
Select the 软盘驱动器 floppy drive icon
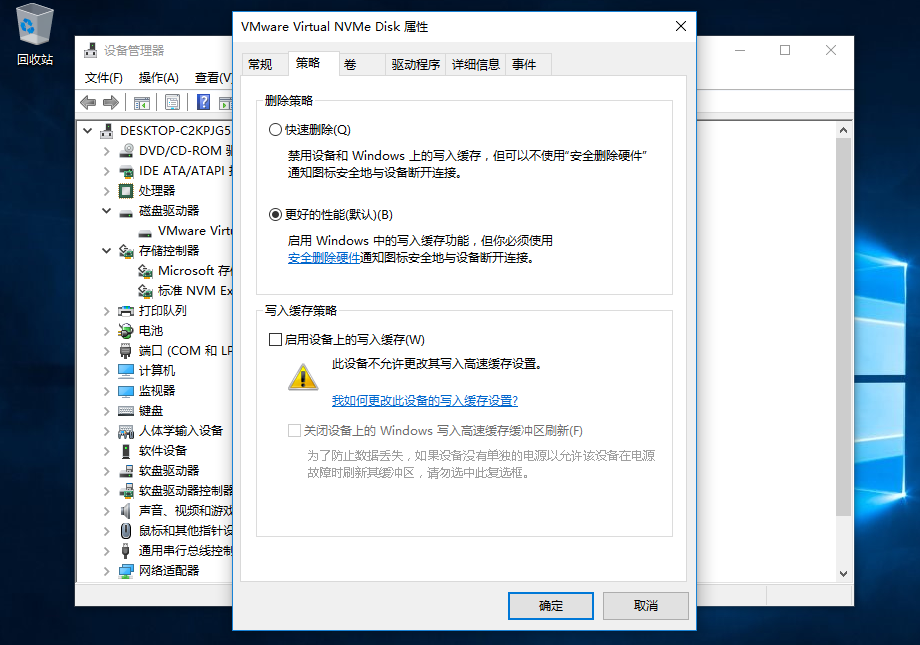tap(126, 471)
